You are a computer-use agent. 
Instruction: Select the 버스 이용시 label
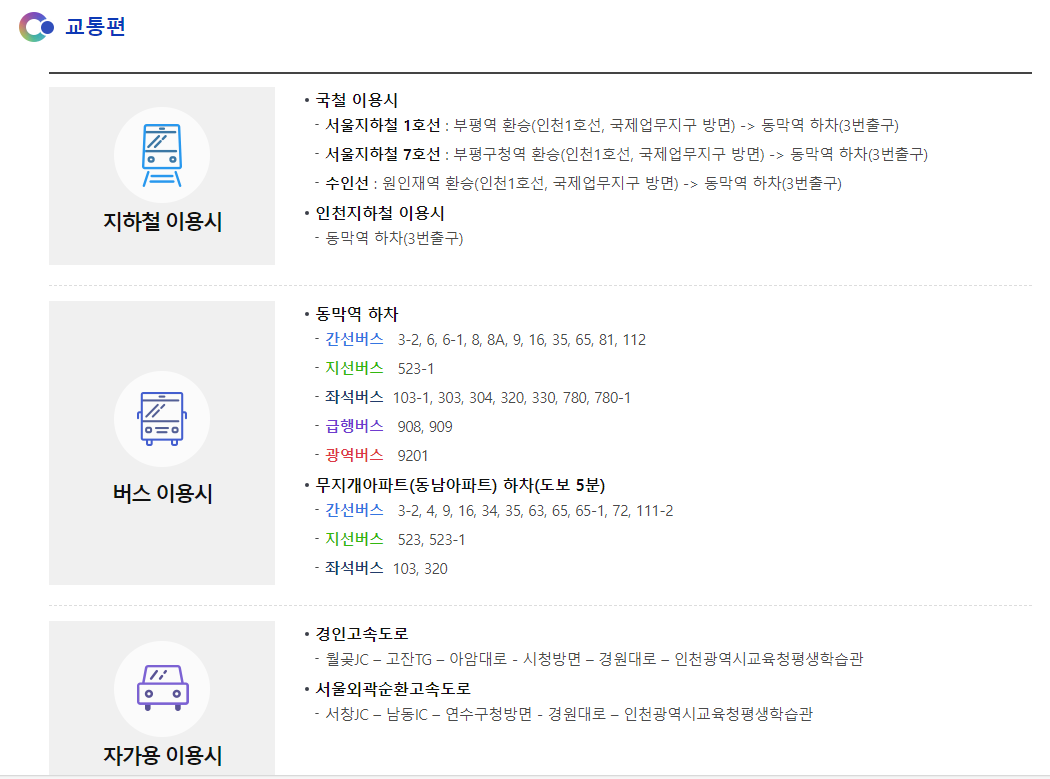(162, 494)
